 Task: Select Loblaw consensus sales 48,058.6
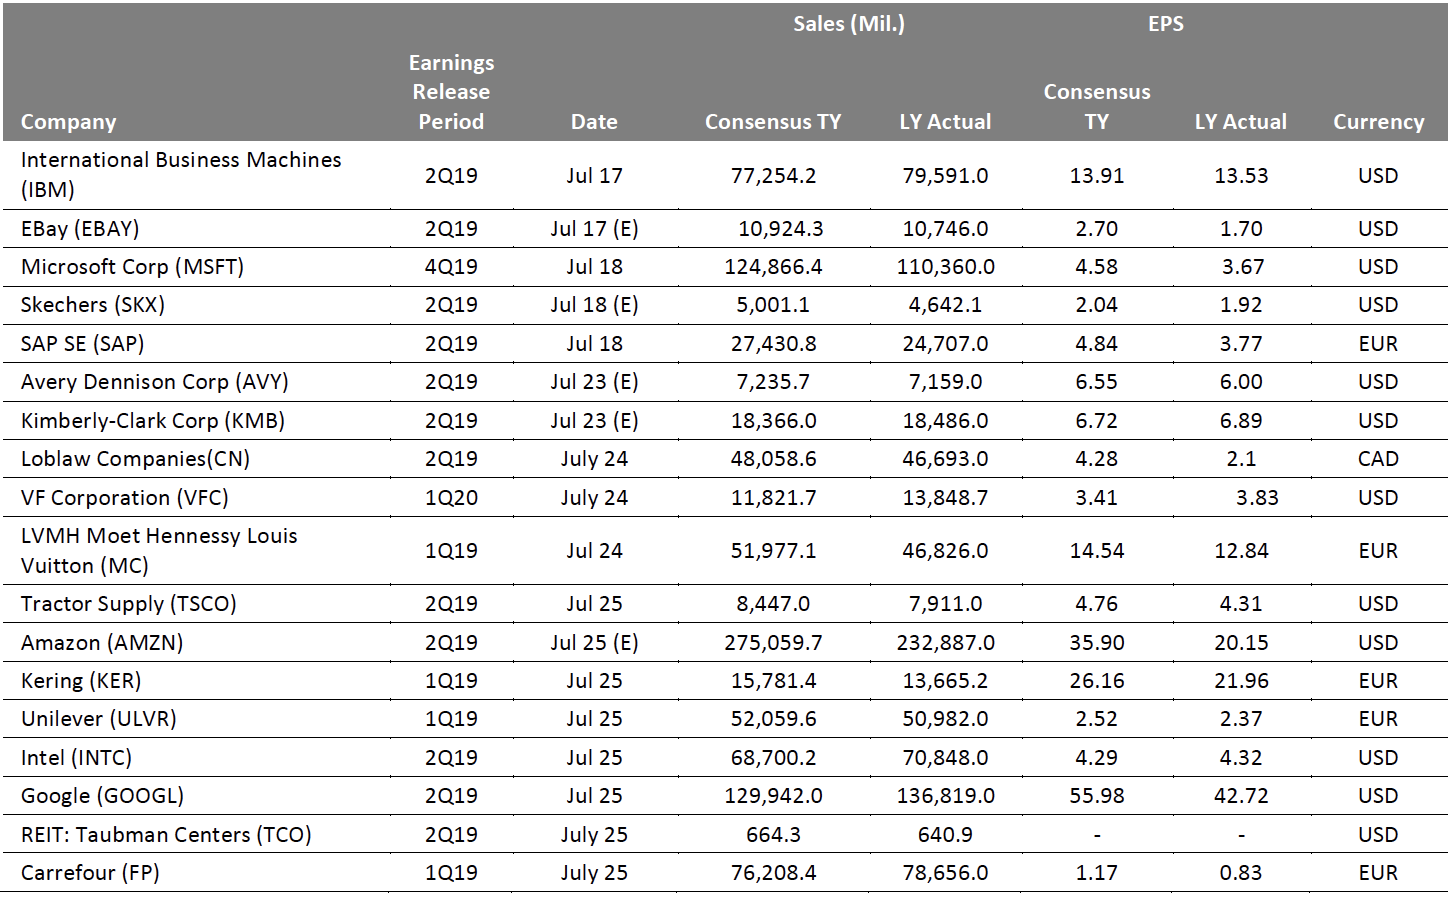pyautogui.click(x=773, y=459)
